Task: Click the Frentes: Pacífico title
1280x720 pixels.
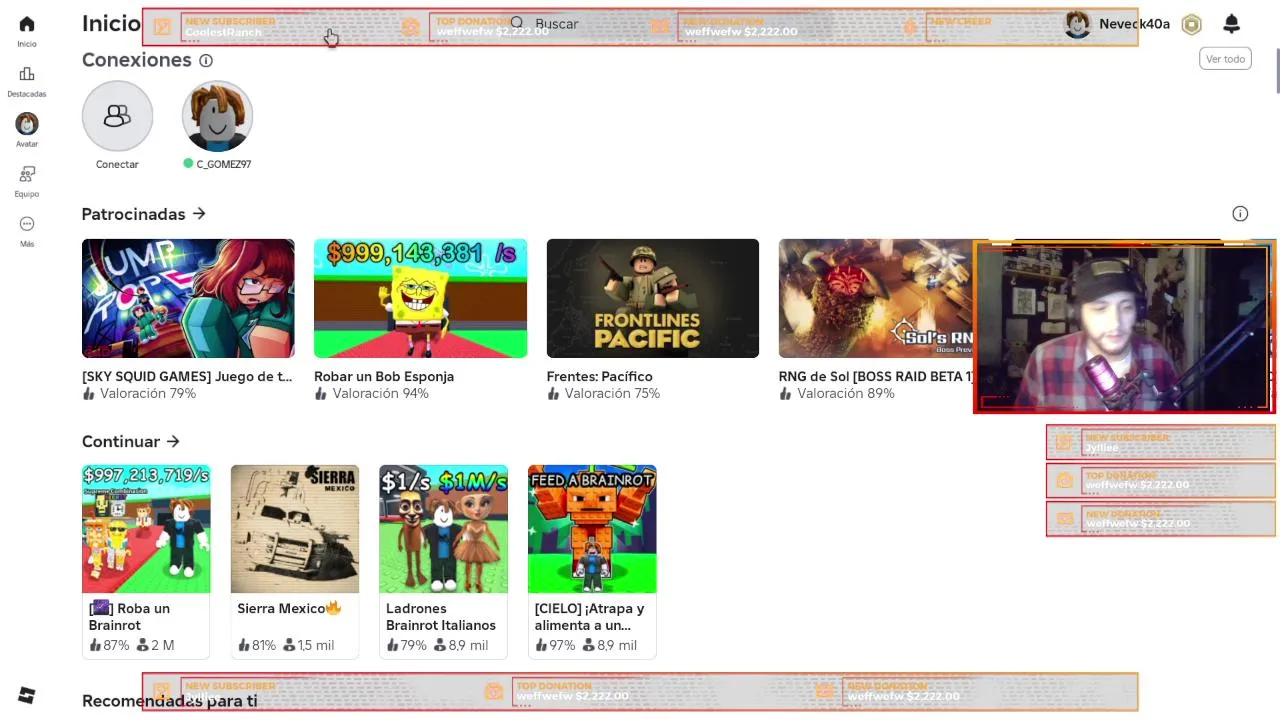Action: (599, 376)
